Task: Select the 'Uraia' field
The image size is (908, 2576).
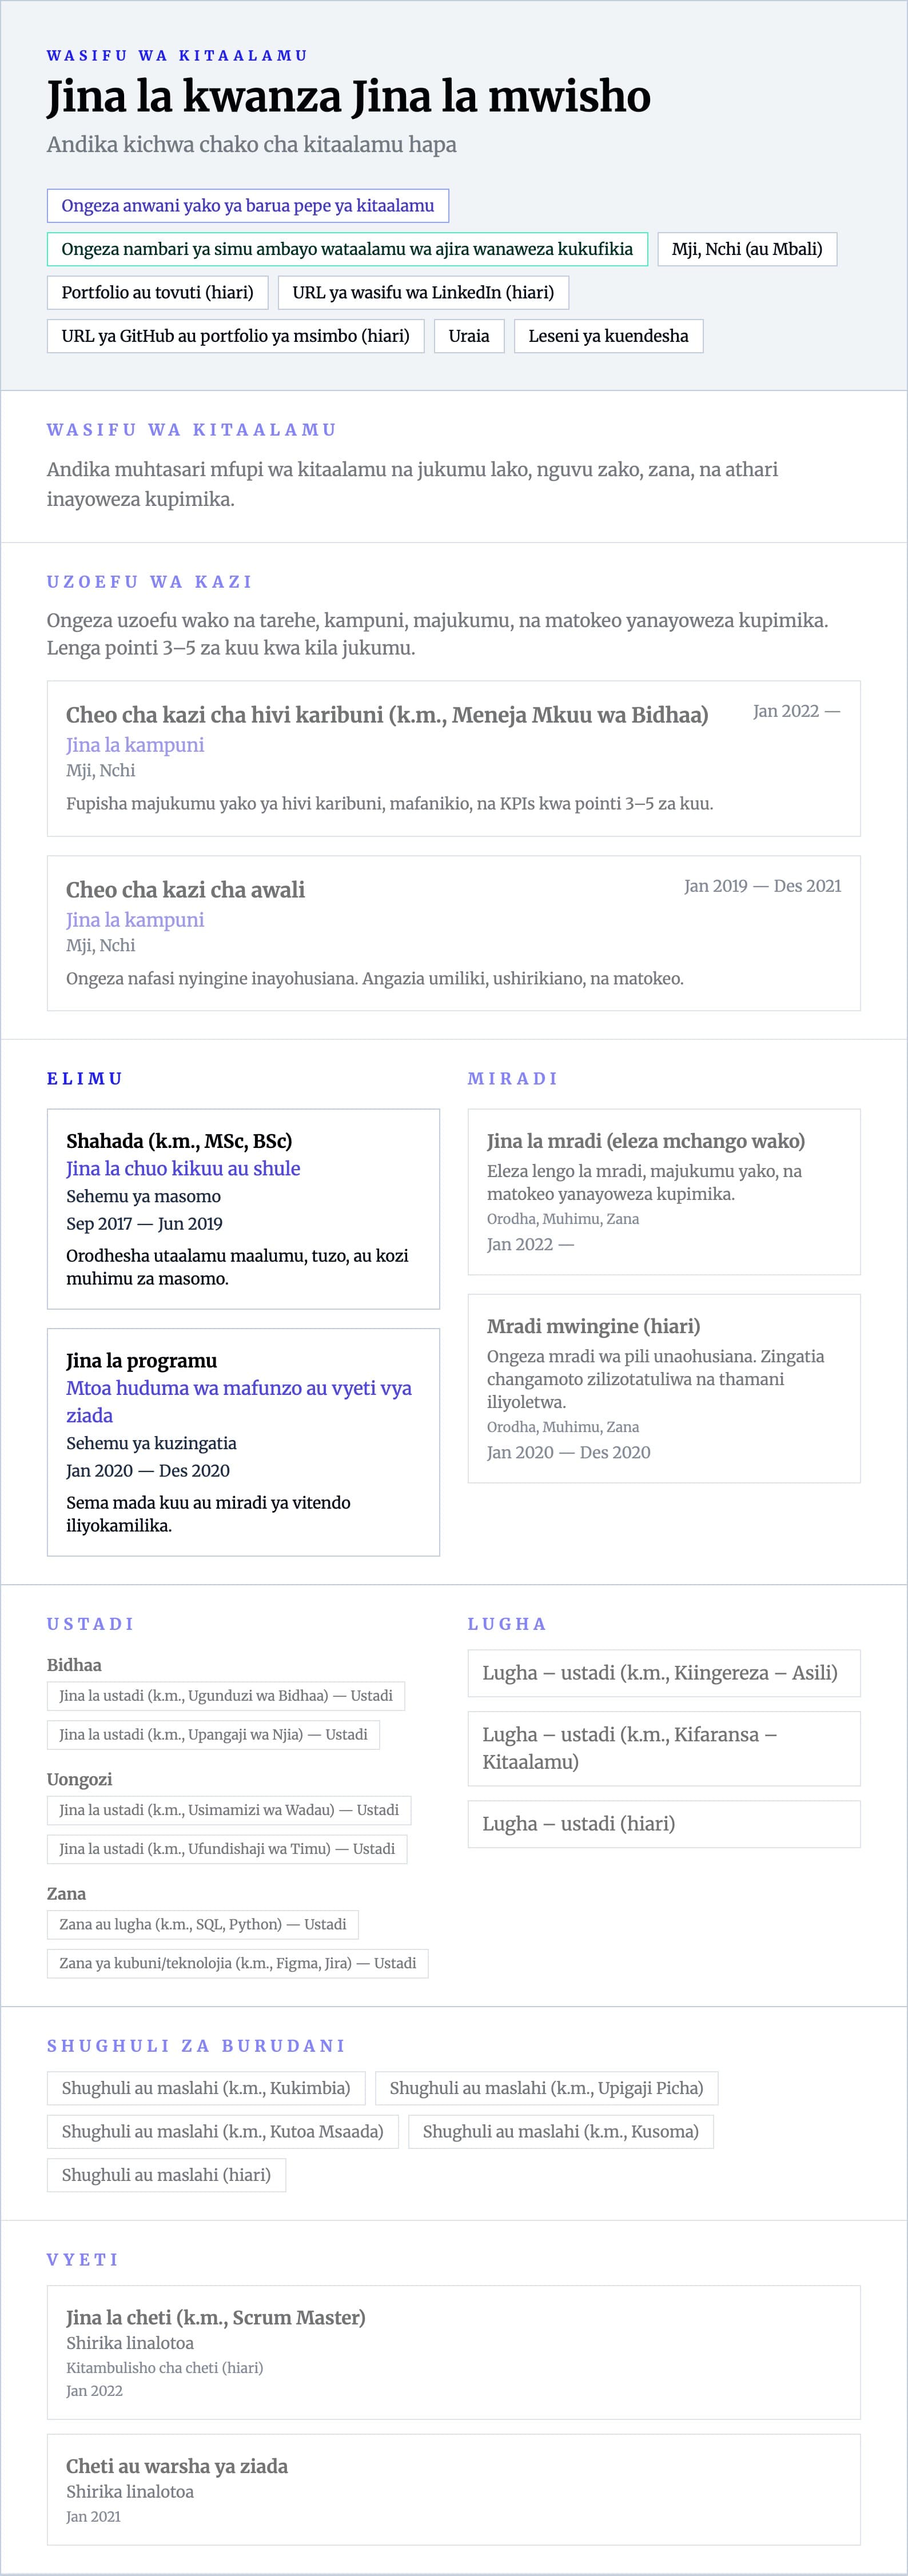Action: coord(468,336)
